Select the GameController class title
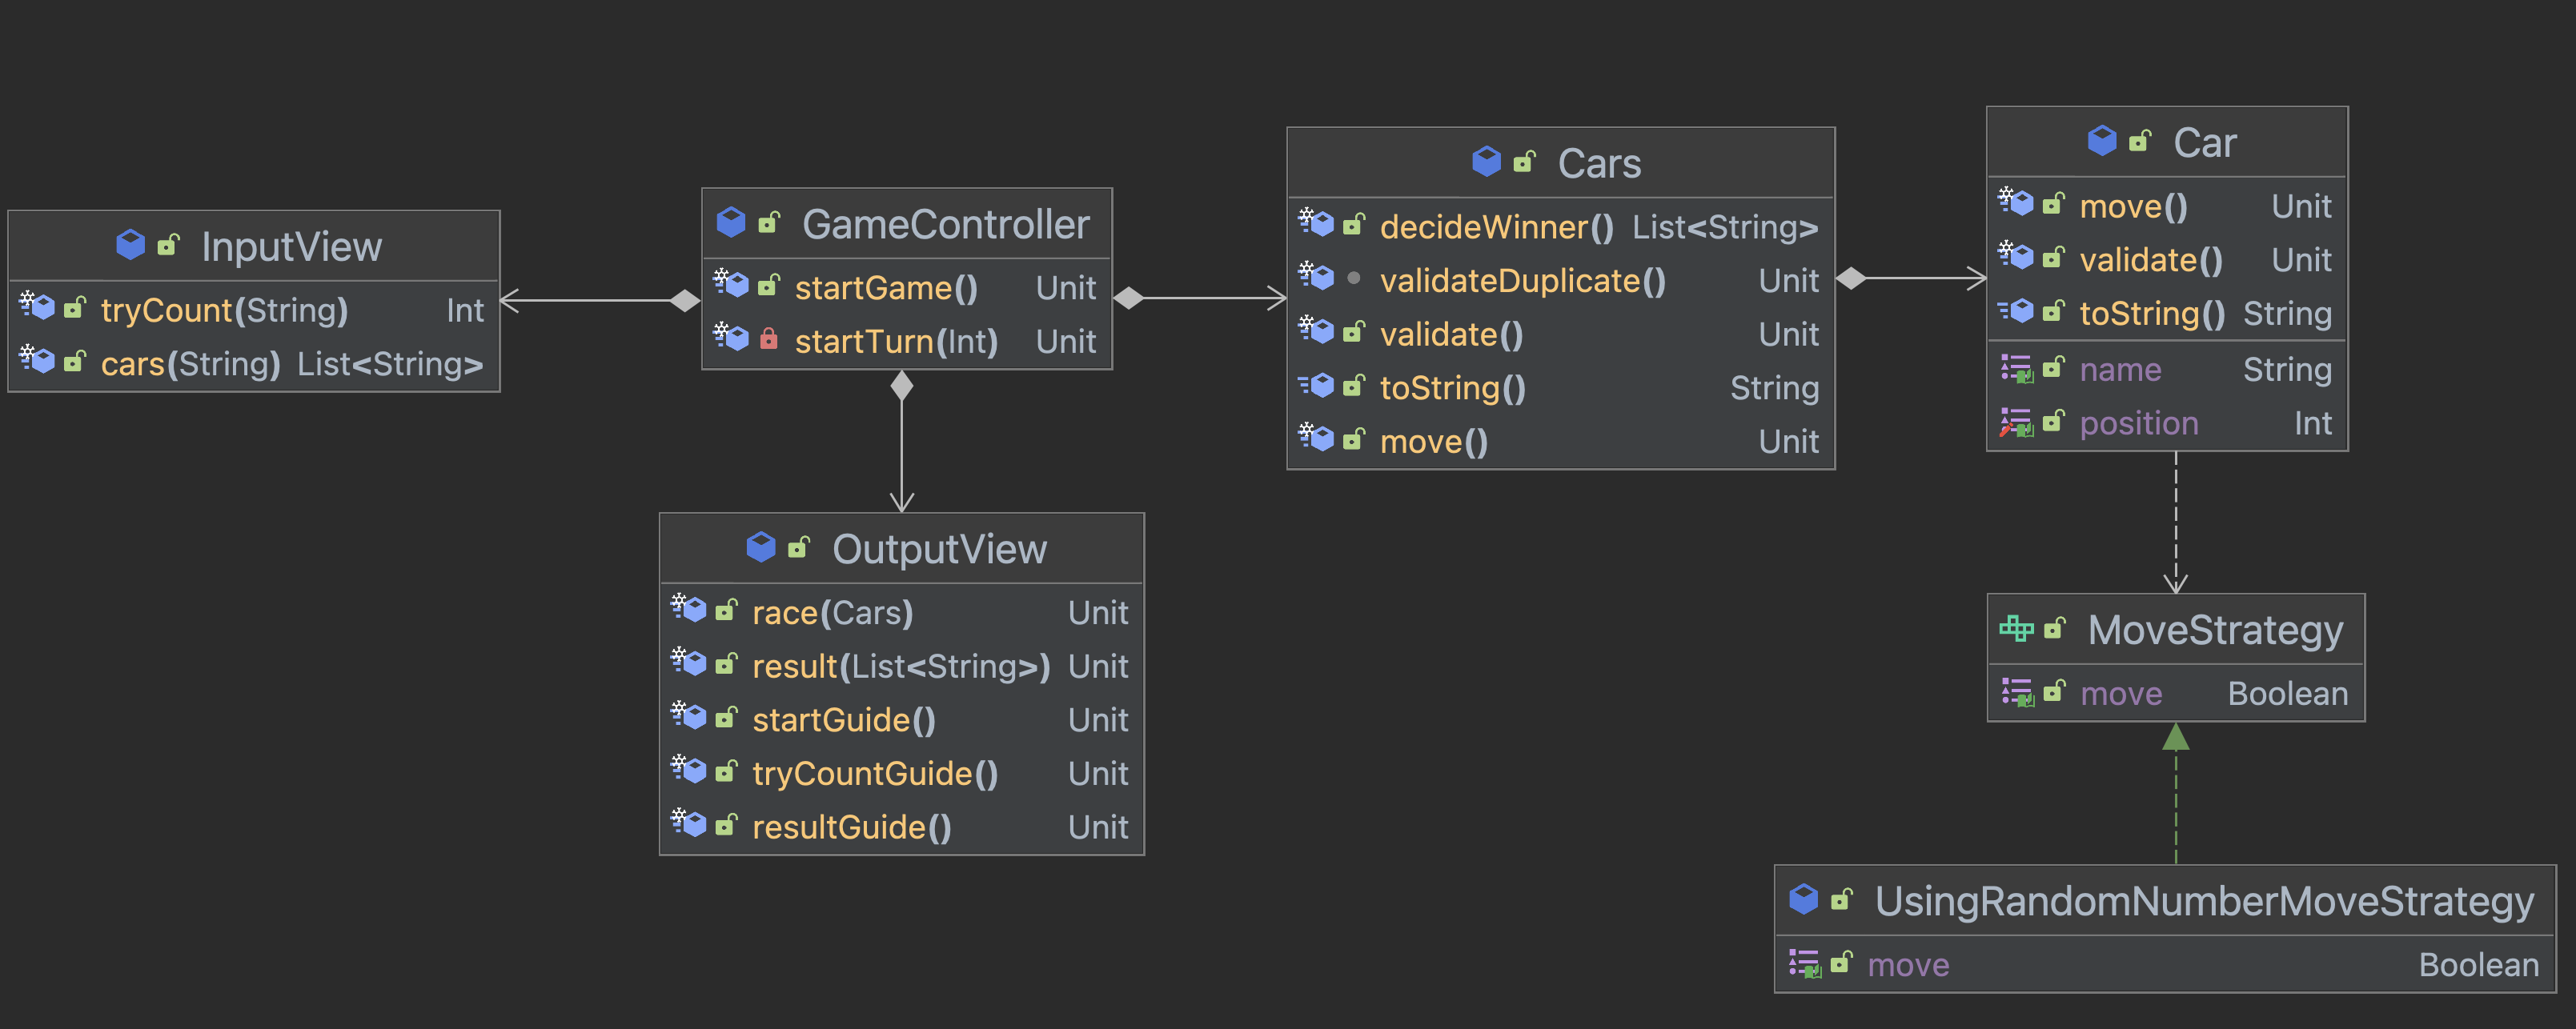Viewport: 2576px width, 1029px height. click(x=945, y=224)
